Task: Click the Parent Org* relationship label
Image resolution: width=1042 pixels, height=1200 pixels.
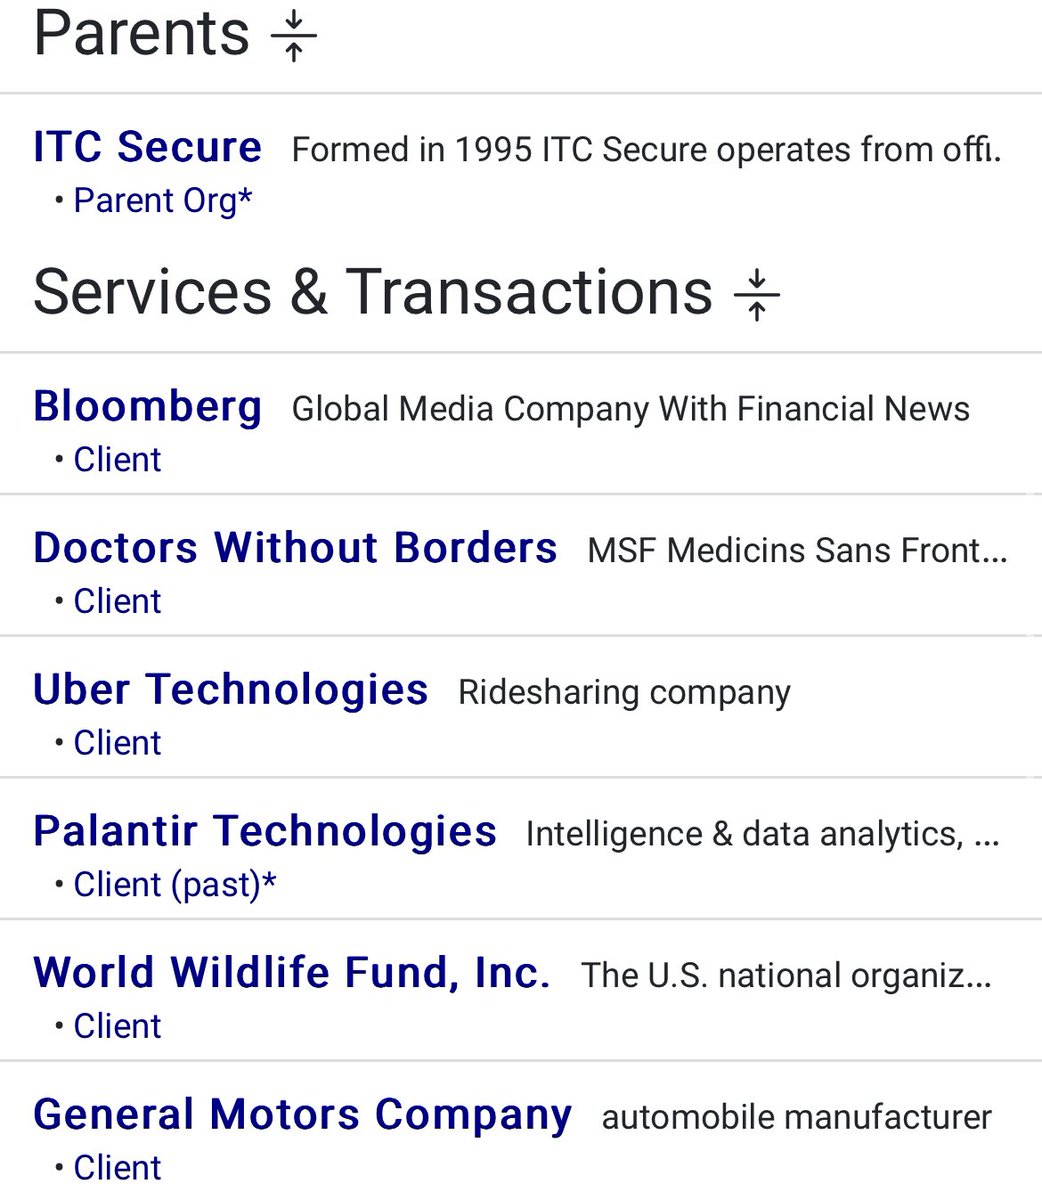Action: click(x=163, y=200)
